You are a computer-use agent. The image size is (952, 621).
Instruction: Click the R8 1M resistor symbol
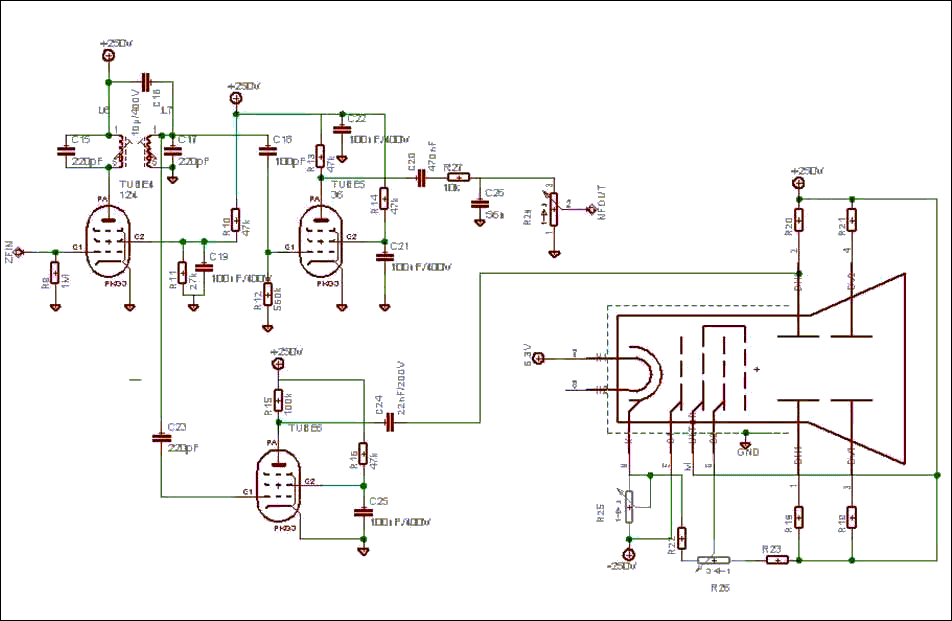(55, 274)
